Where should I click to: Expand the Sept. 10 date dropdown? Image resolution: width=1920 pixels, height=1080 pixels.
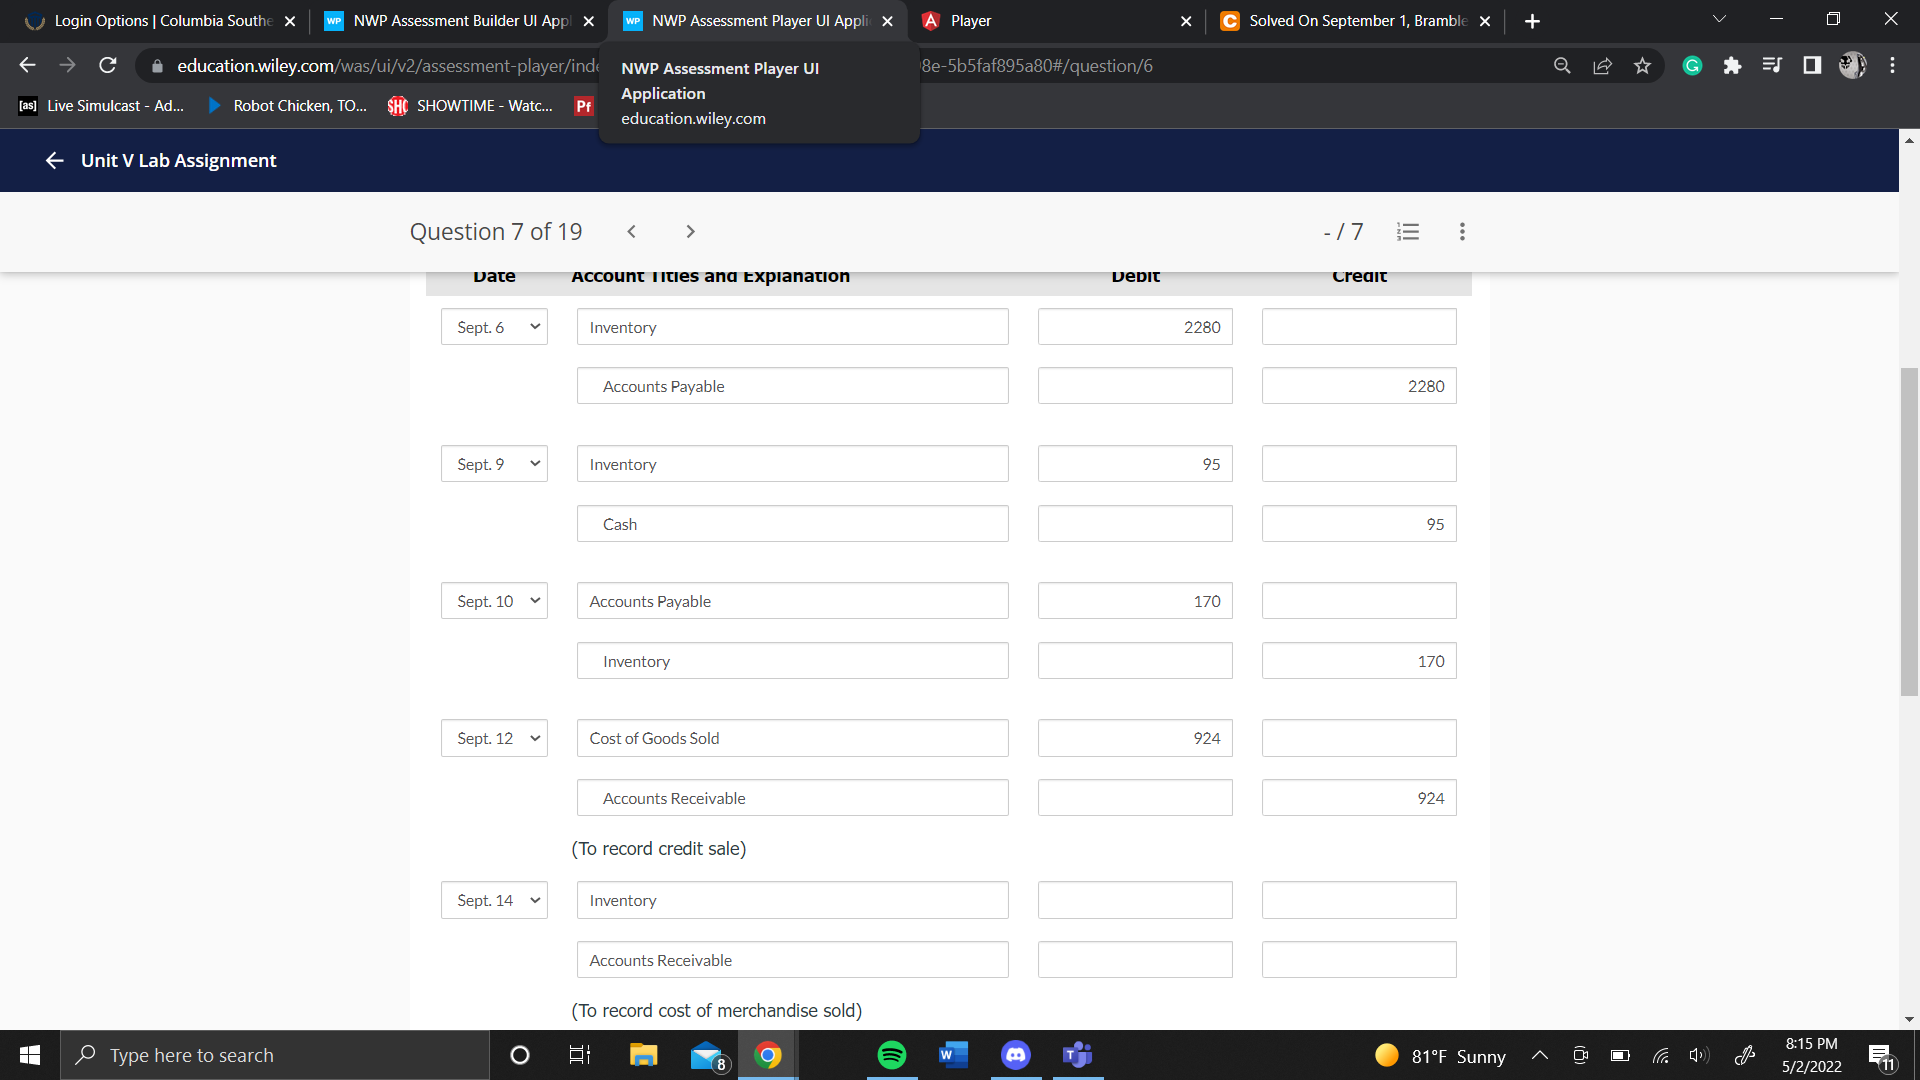tap(494, 601)
